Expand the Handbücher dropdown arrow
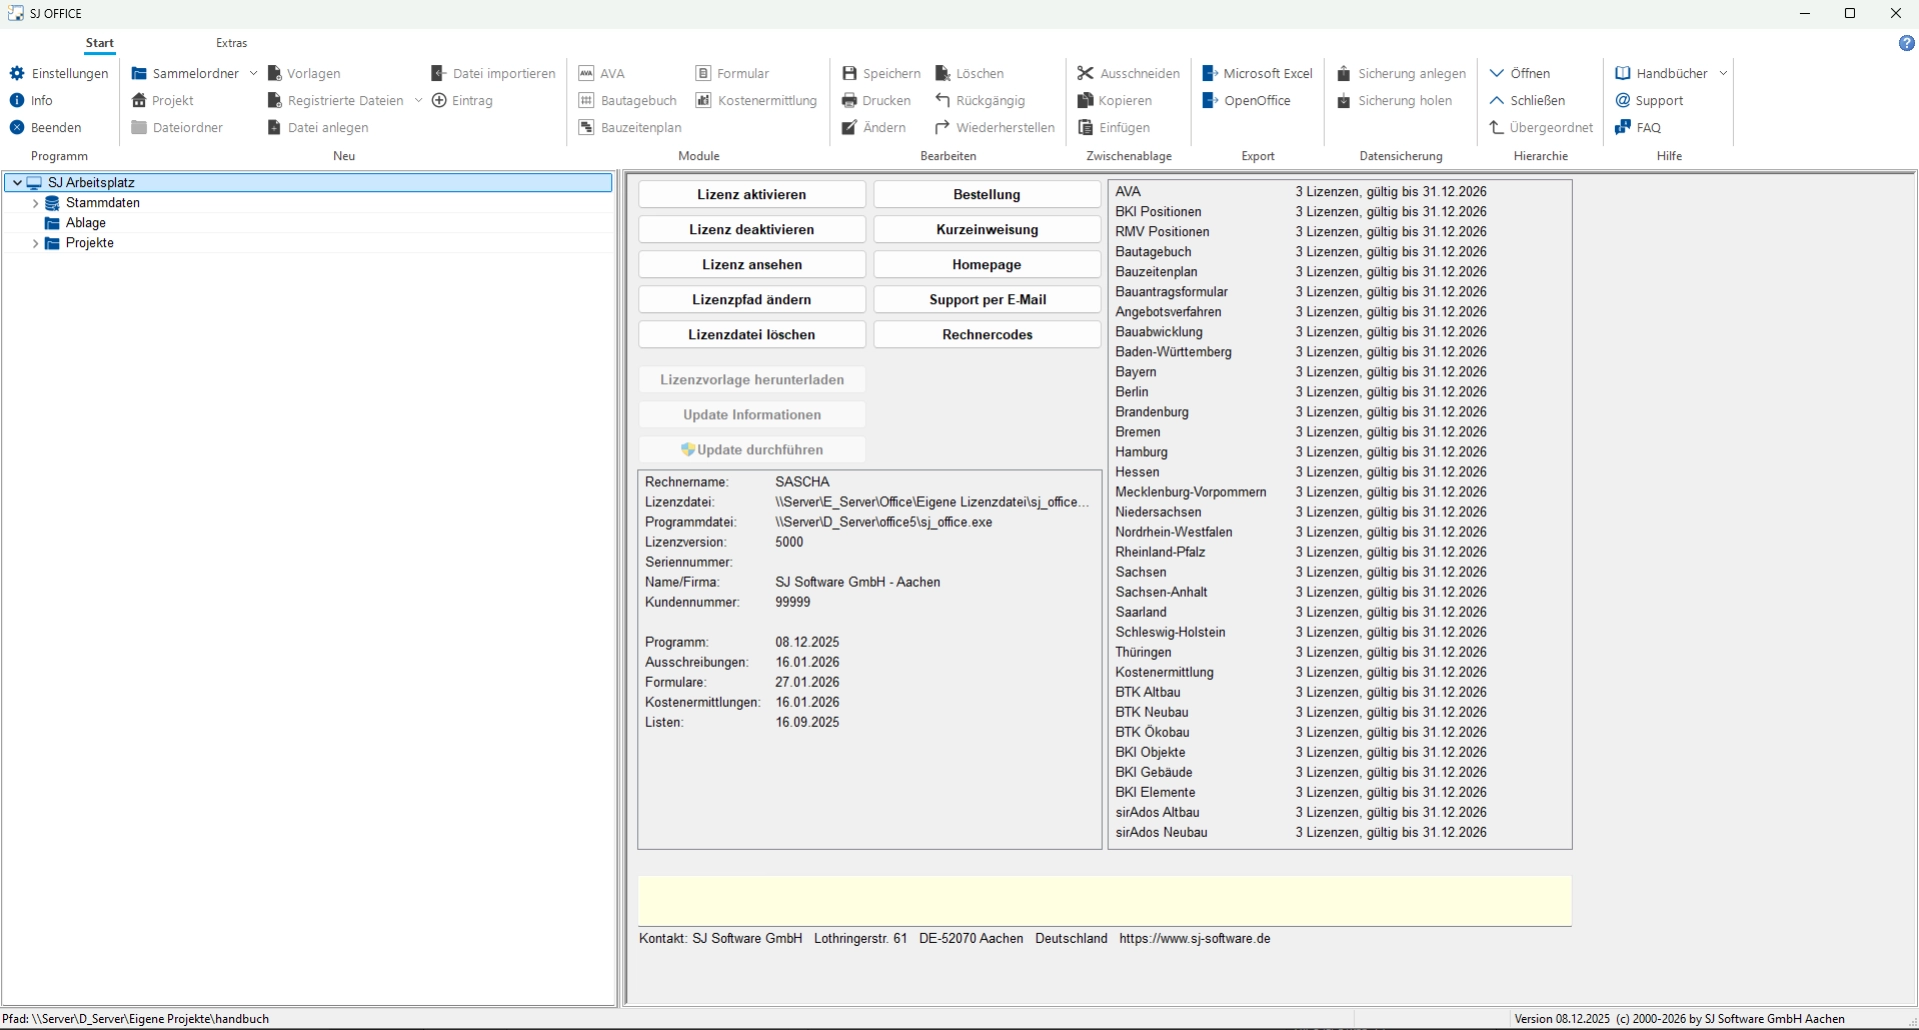1919x1030 pixels. [1723, 74]
